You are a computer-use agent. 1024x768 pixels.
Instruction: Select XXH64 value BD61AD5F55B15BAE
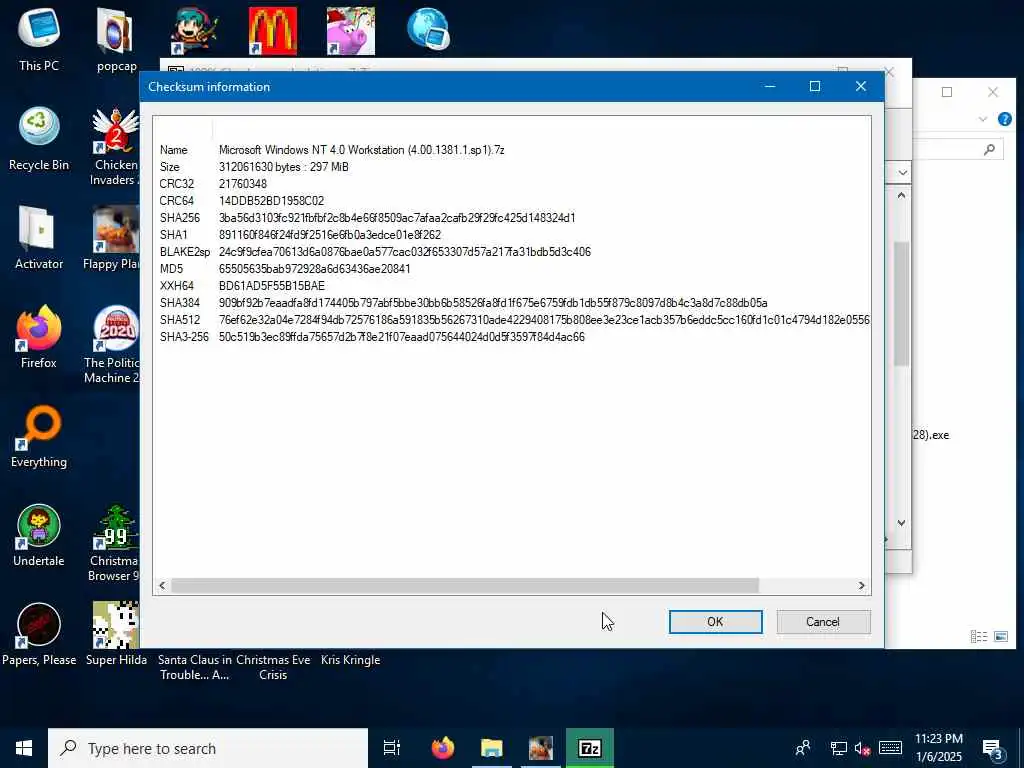click(272, 285)
